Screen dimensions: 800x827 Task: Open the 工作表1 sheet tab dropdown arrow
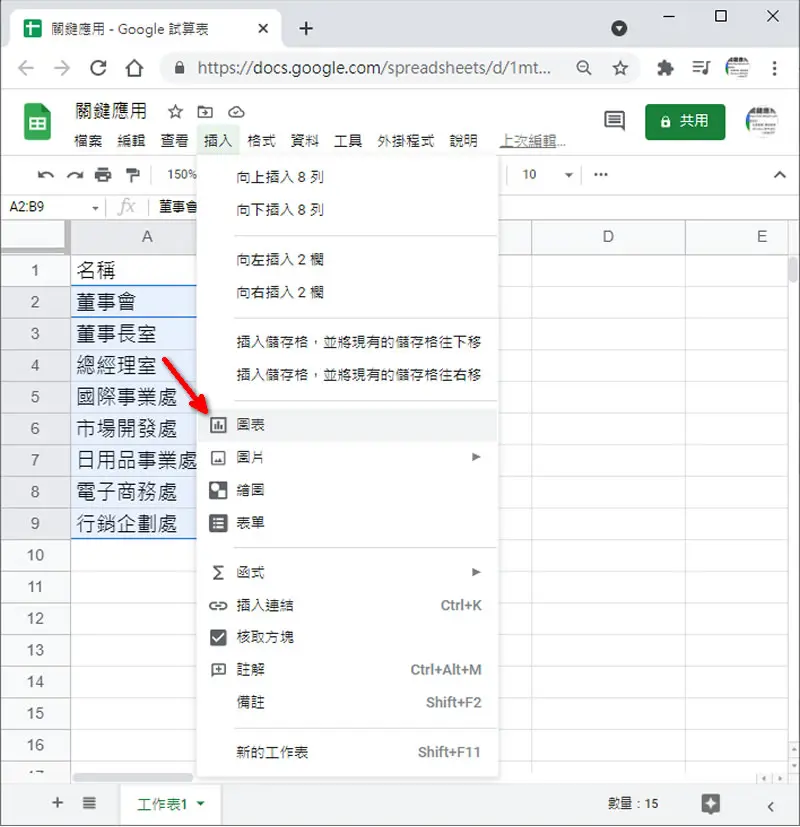tap(201, 804)
